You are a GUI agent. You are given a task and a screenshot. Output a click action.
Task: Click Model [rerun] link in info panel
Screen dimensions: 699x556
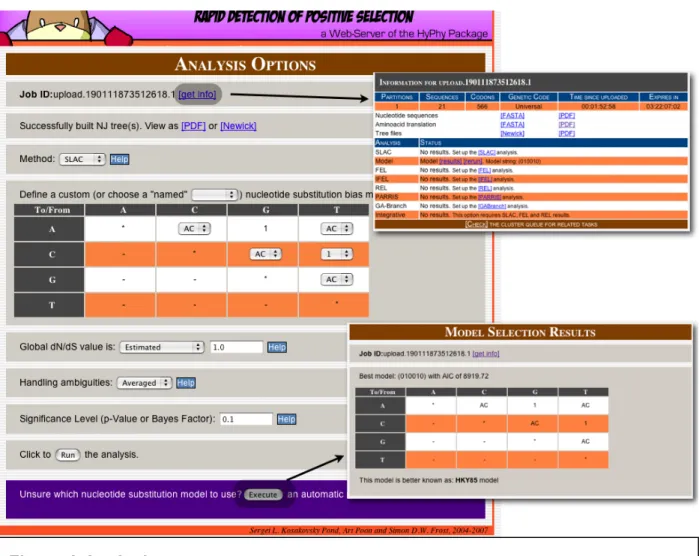[473, 161]
